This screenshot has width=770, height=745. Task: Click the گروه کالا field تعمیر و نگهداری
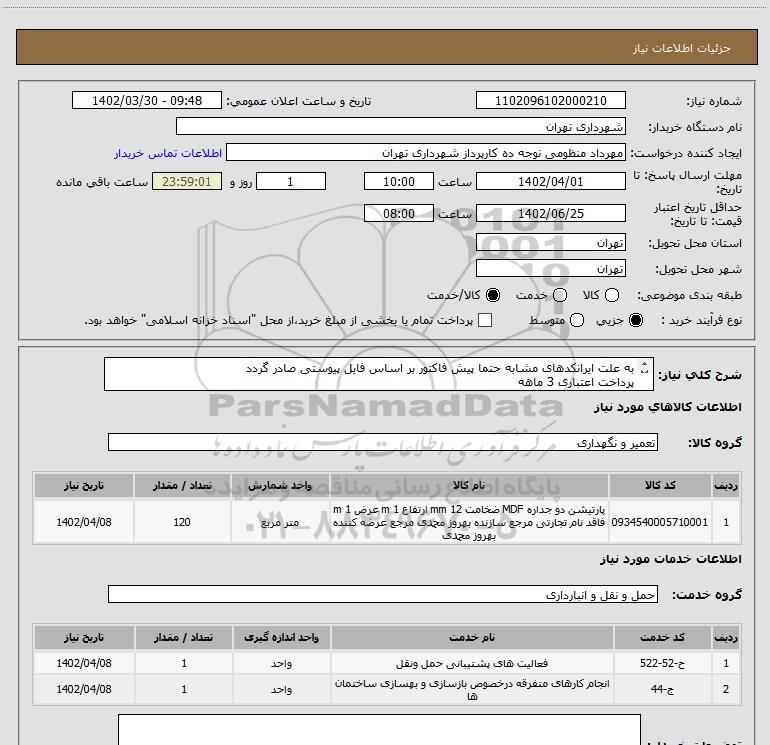[383, 442]
